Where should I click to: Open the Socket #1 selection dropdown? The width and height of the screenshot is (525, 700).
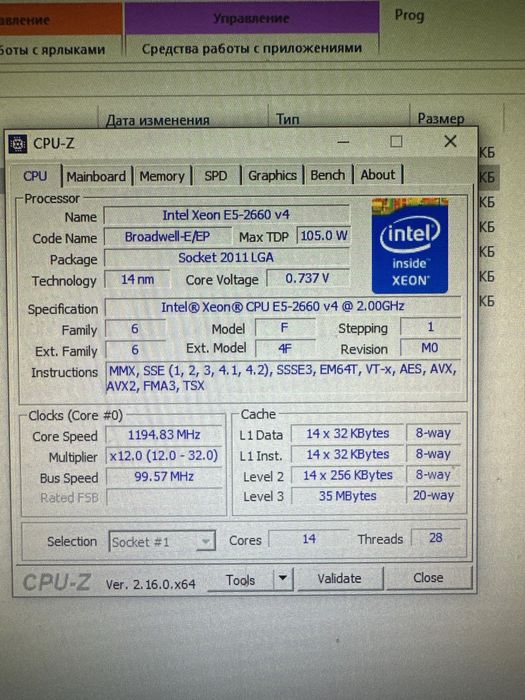coord(162,542)
